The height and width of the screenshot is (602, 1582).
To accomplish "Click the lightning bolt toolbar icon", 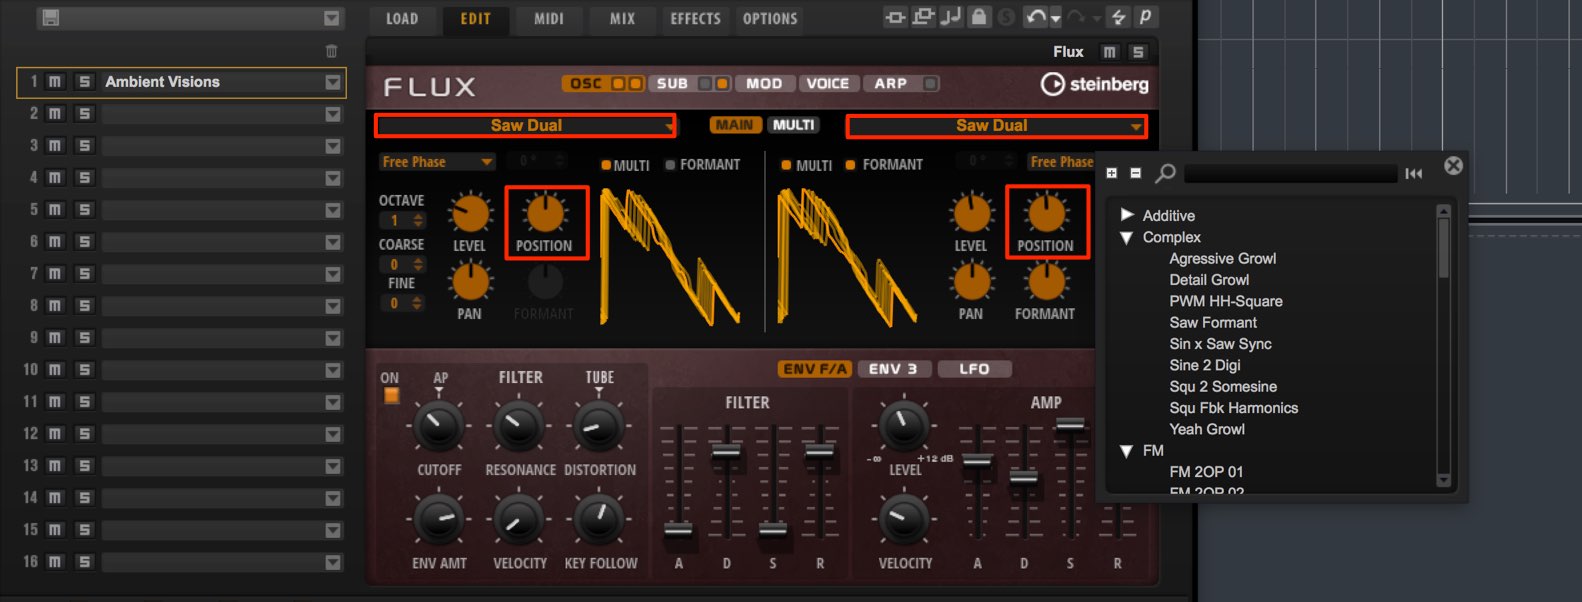I will pyautogui.click(x=1118, y=17).
